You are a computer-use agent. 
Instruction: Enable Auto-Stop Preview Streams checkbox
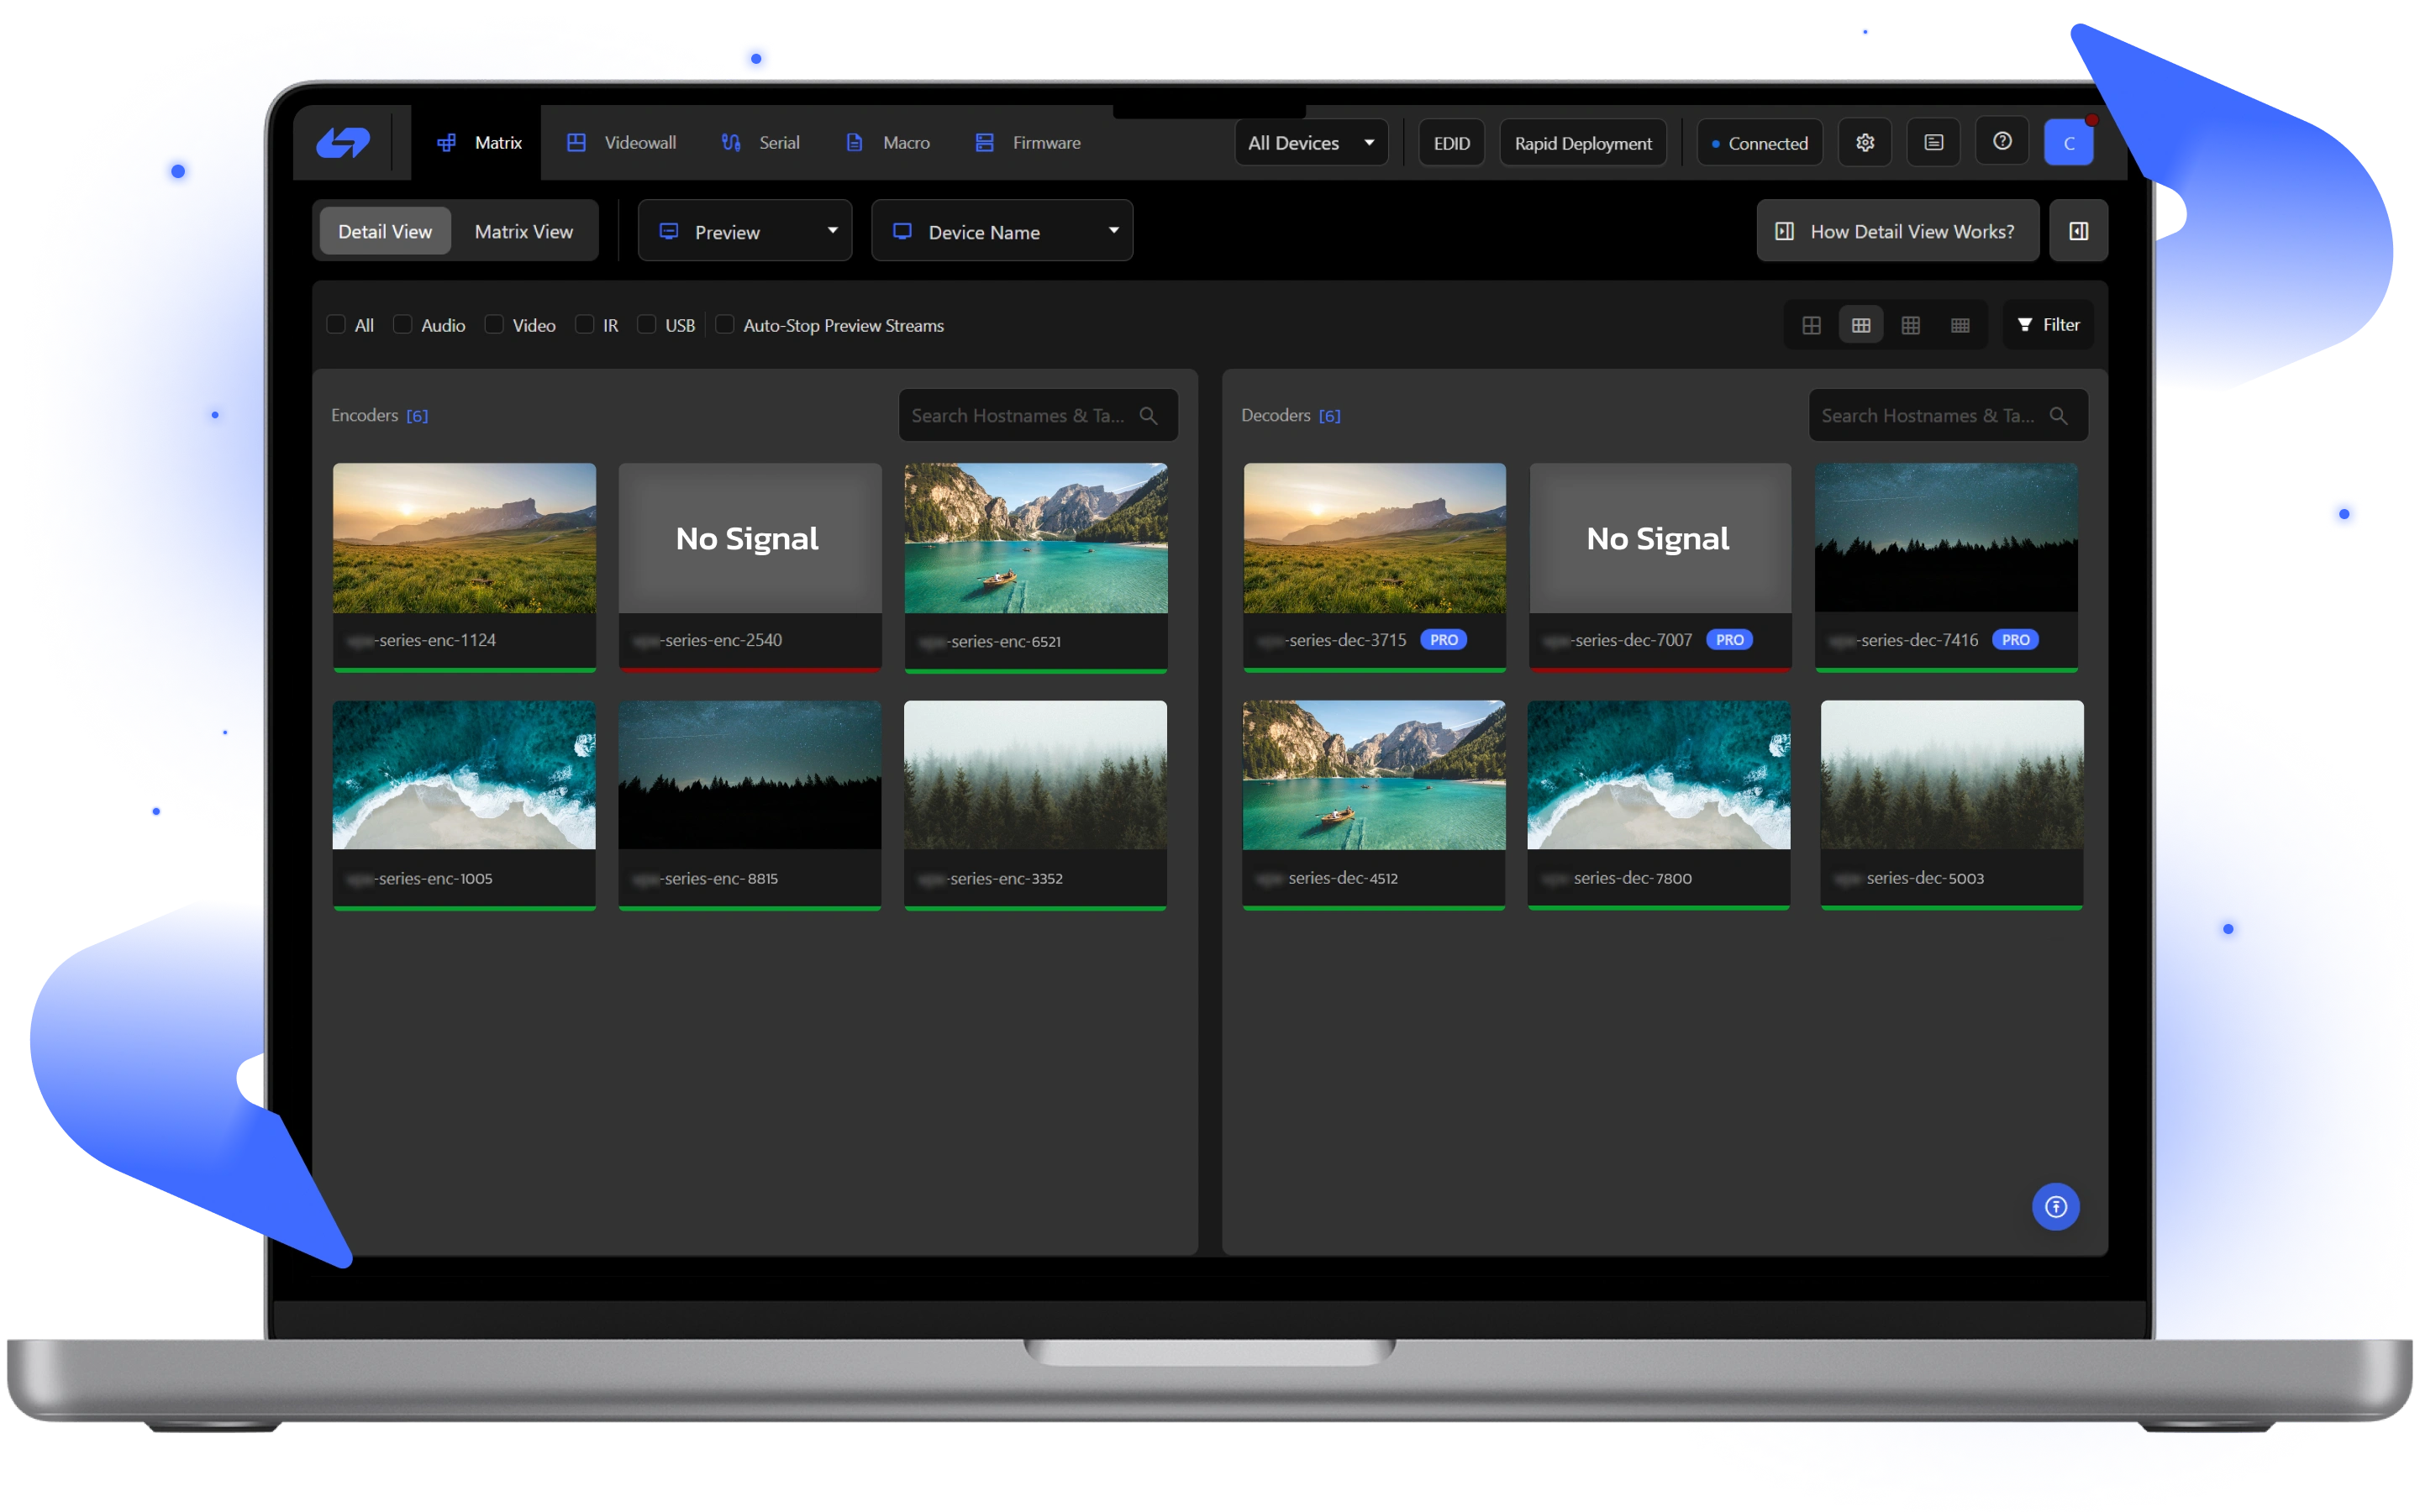(725, 325)
